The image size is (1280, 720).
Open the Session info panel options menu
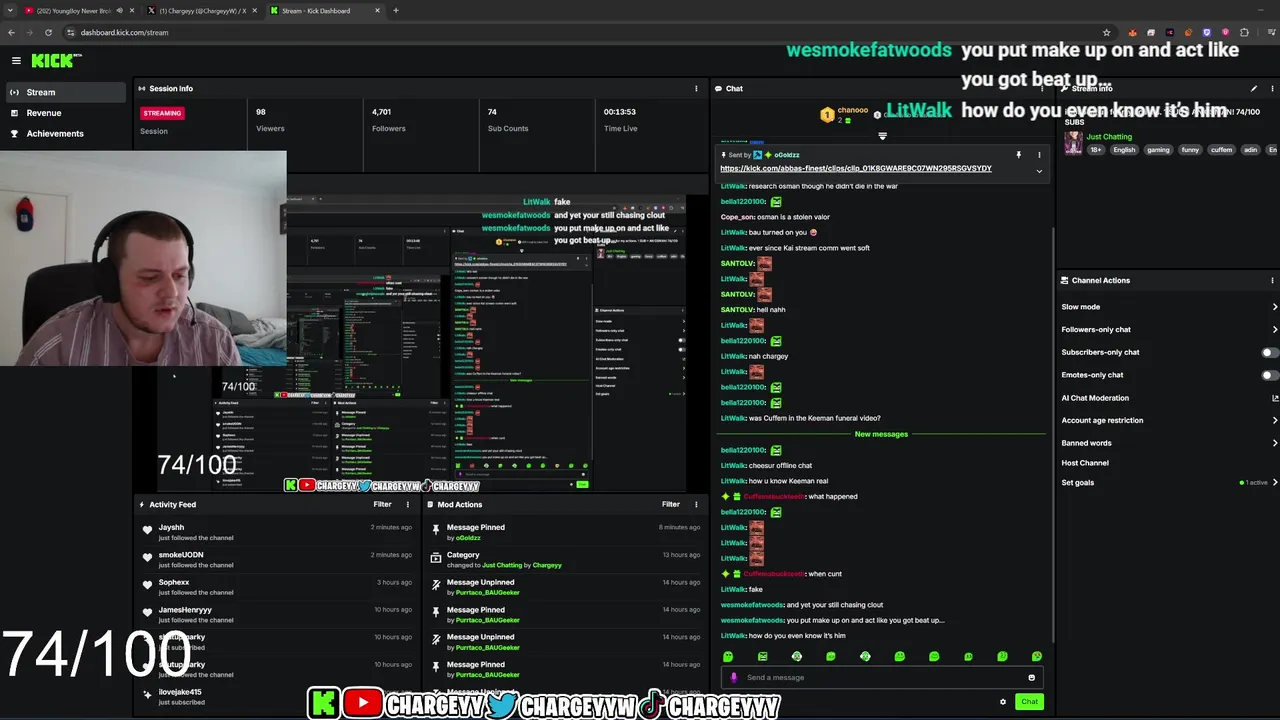(696, 88)
